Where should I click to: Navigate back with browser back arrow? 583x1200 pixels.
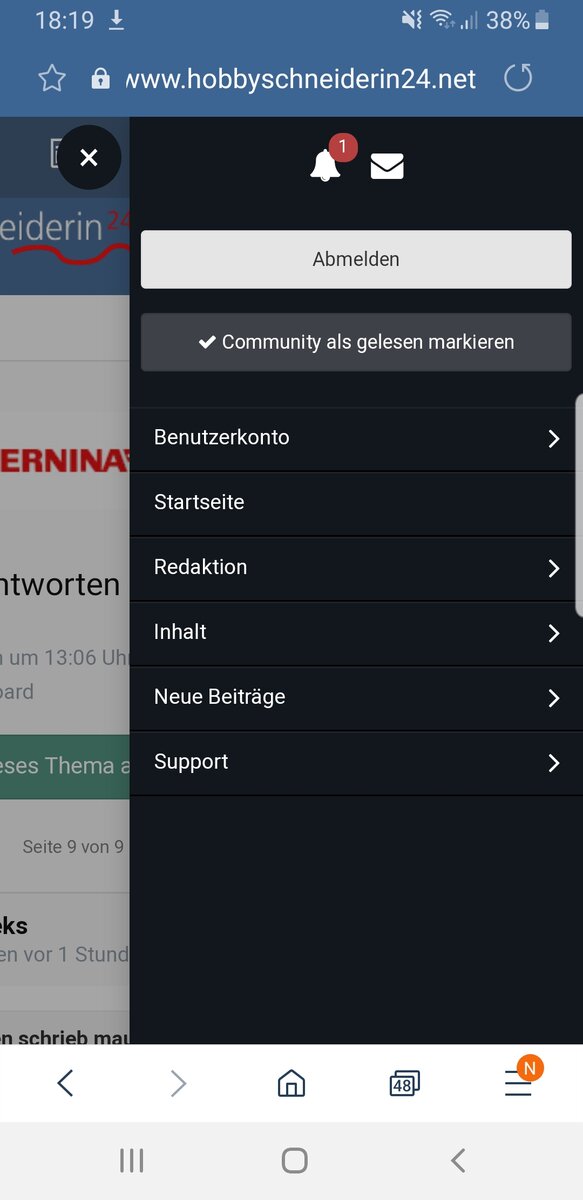click(x=65, y=1083)
